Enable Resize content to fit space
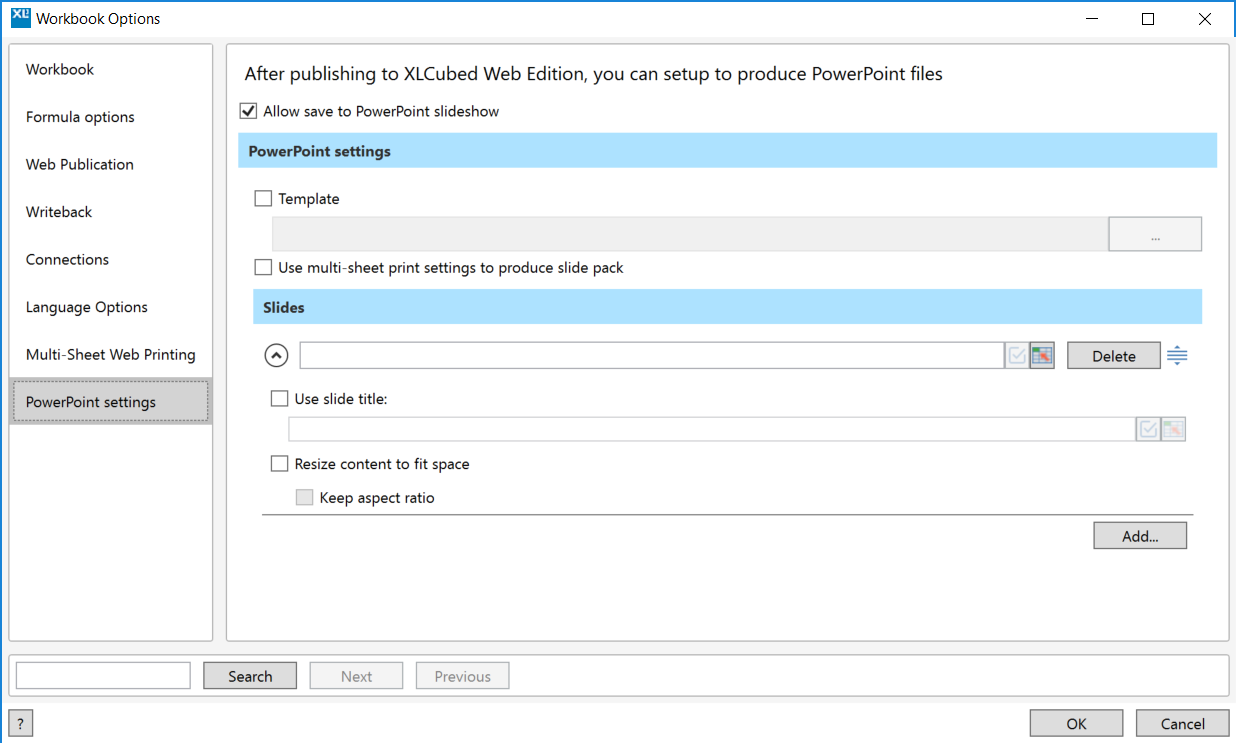The height and width of the screenshot is (743, 1236). pyautogui.click(x=280, y=464)
